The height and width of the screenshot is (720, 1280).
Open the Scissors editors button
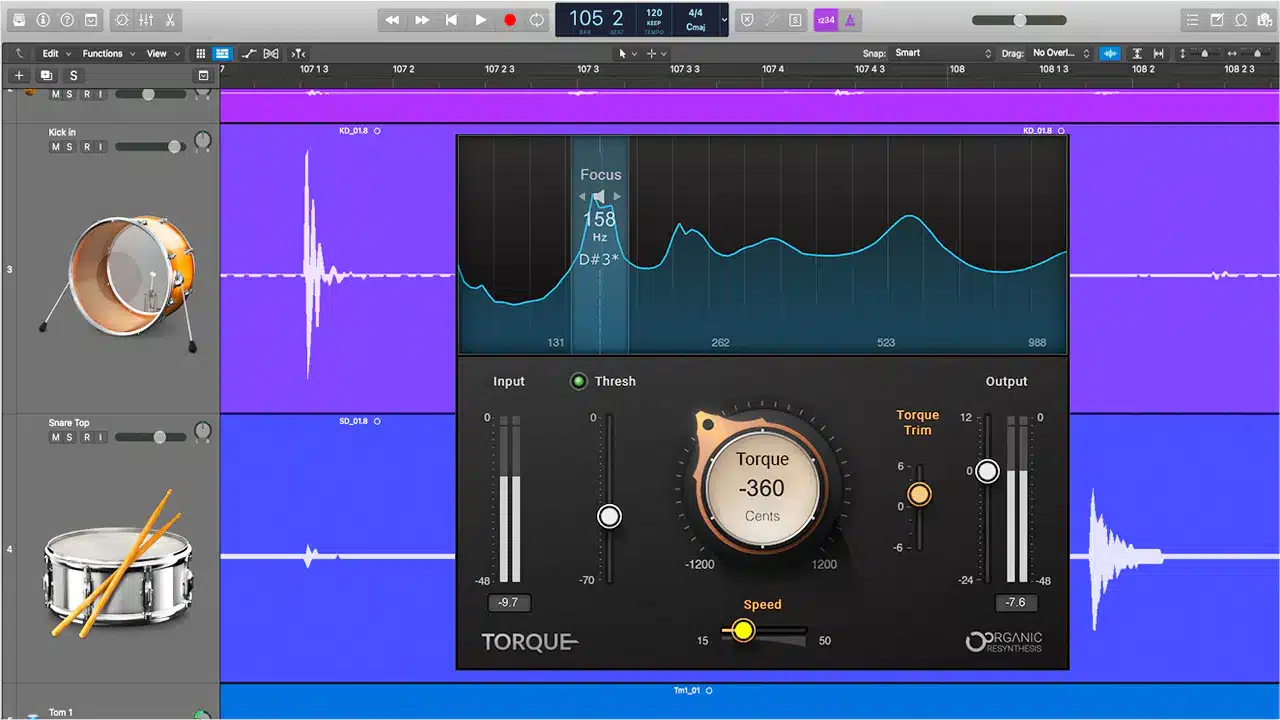point(170,20)
